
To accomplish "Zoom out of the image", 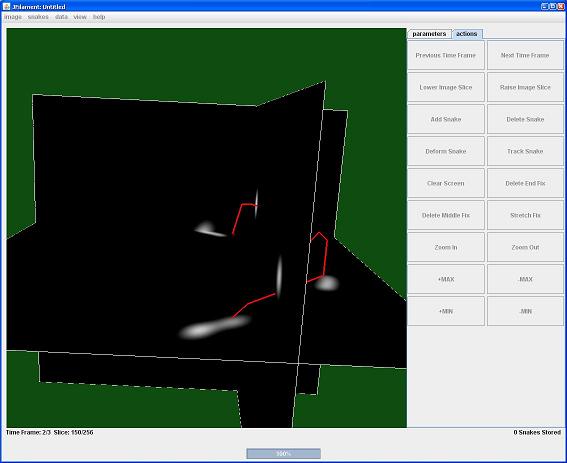I will 525,247.
